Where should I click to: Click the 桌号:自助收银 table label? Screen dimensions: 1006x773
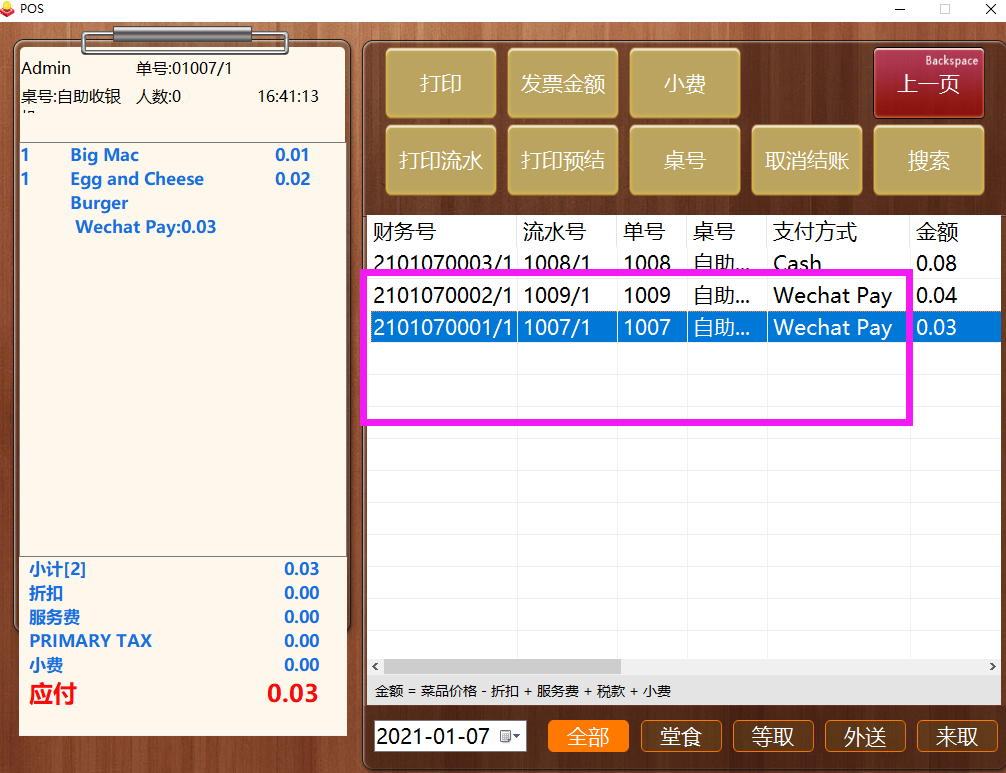[x=71, y=96]
